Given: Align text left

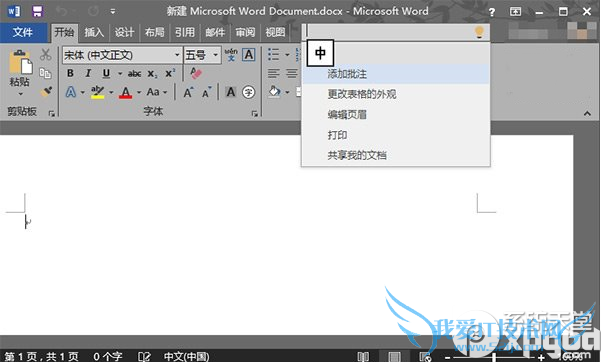Looking at the screenshot, I should point(273,73).
